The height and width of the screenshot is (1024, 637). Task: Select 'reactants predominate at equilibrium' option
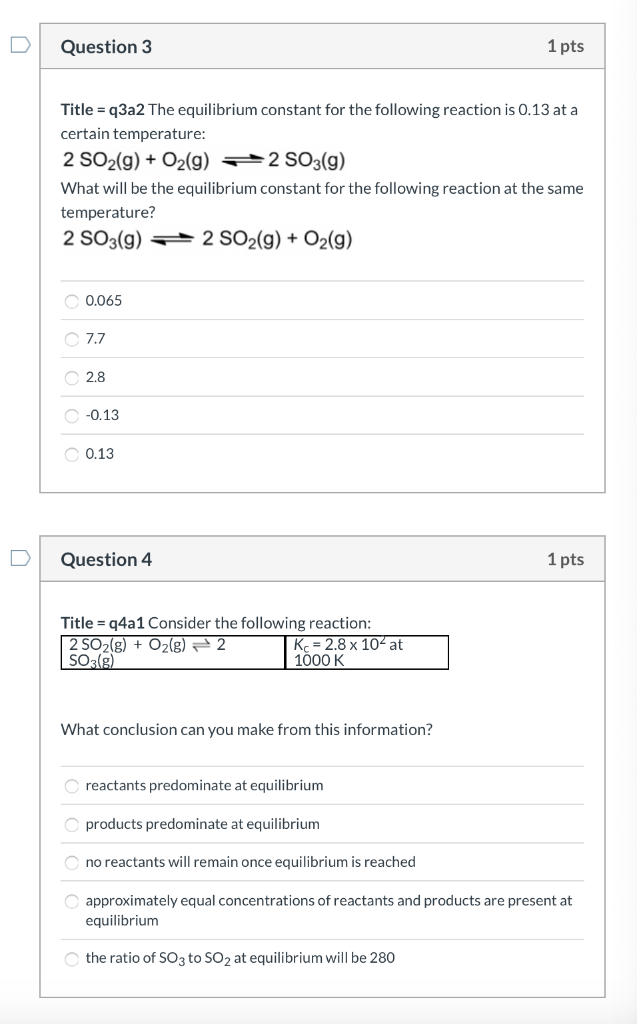pyautogui.click(x=71, y=786)
